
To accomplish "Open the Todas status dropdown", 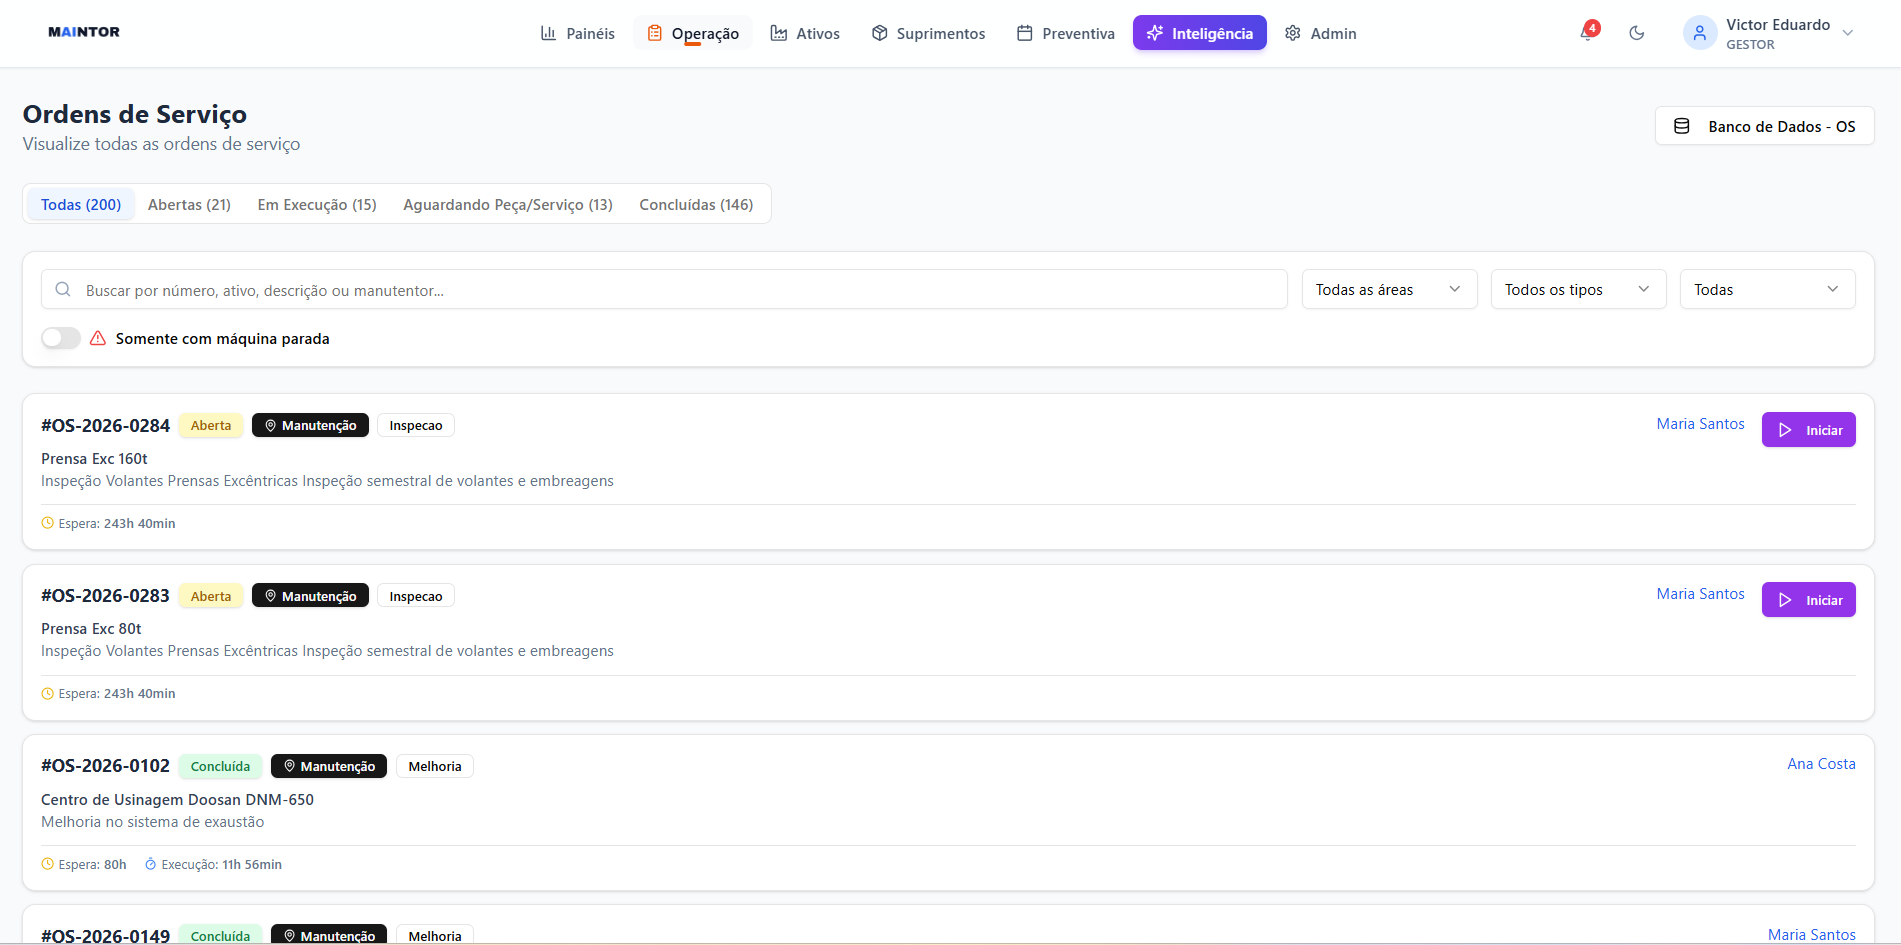I will click(1767, 289).
